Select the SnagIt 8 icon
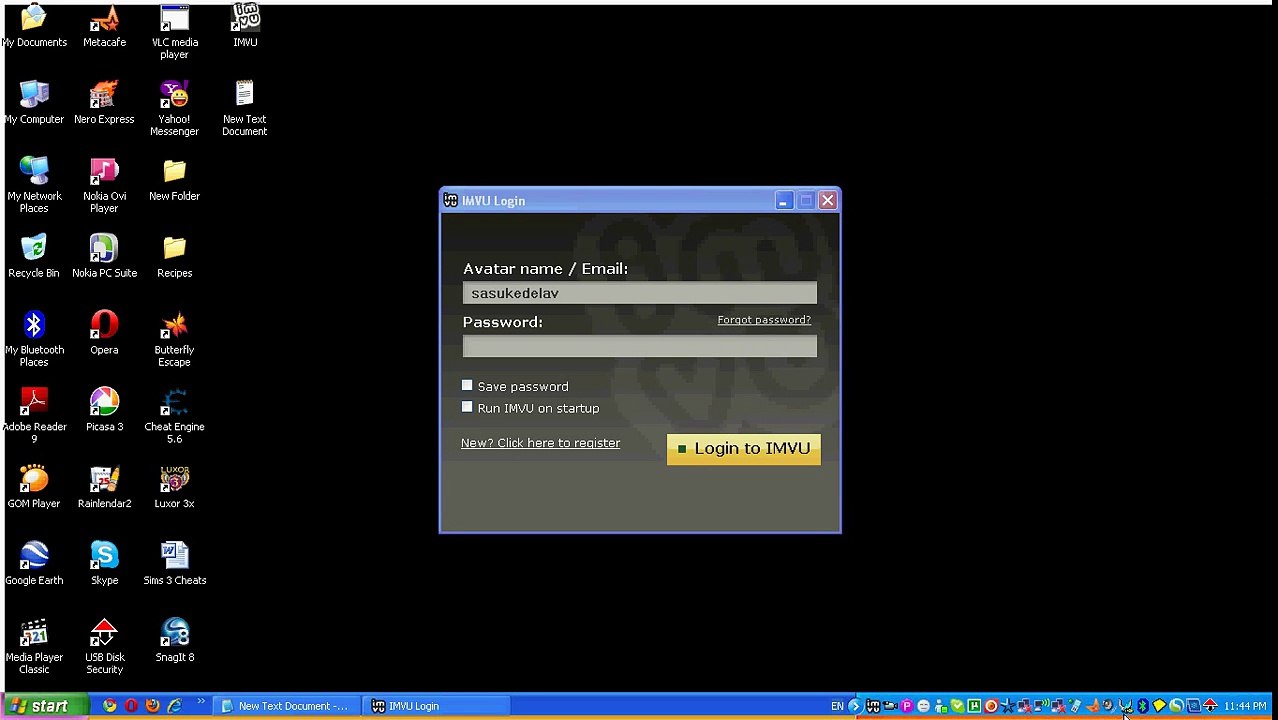This screenshot has width=1278, height=720. point(174,641)
